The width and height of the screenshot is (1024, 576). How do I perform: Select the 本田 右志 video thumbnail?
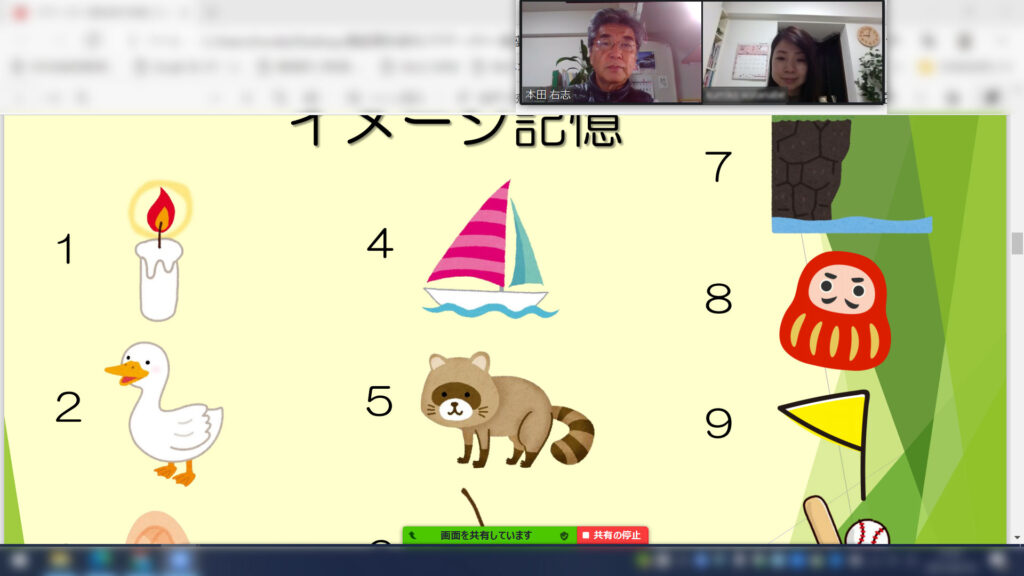(610, 52)
